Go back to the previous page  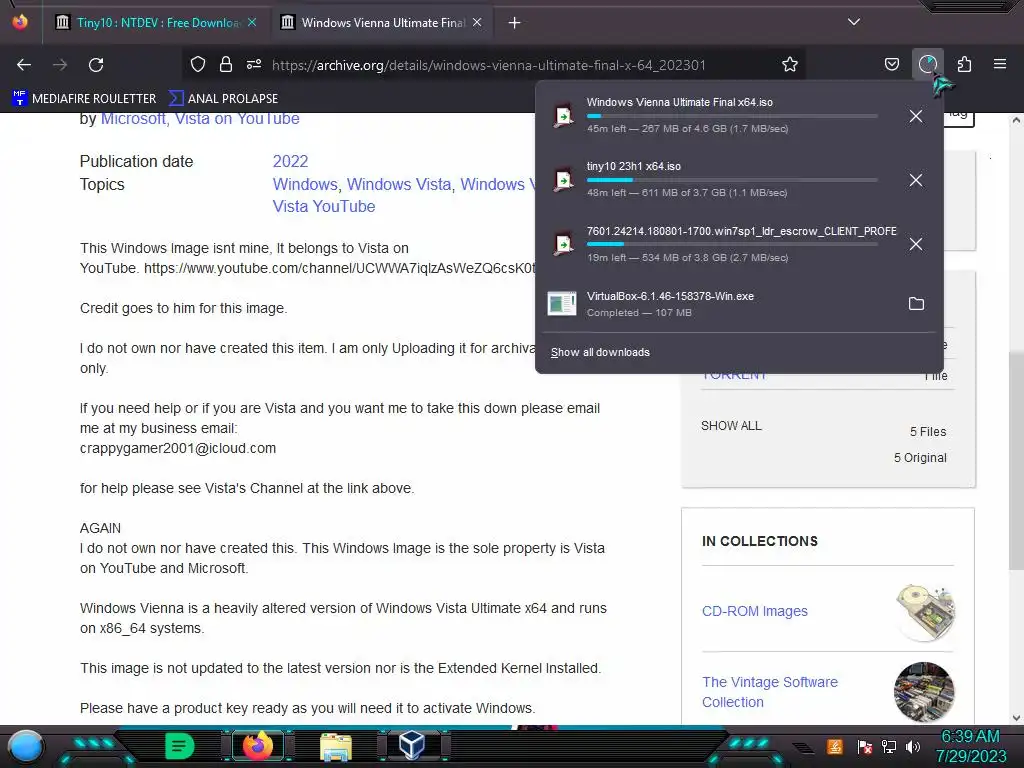point(24,65)
